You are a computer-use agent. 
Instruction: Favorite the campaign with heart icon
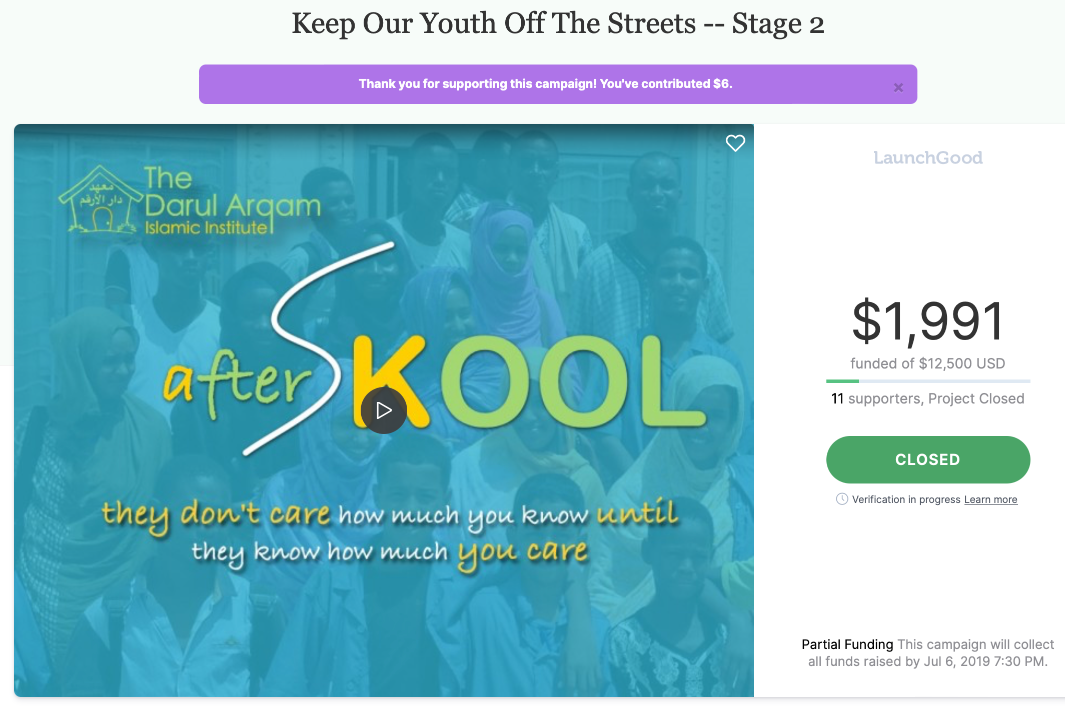point(735,143)
